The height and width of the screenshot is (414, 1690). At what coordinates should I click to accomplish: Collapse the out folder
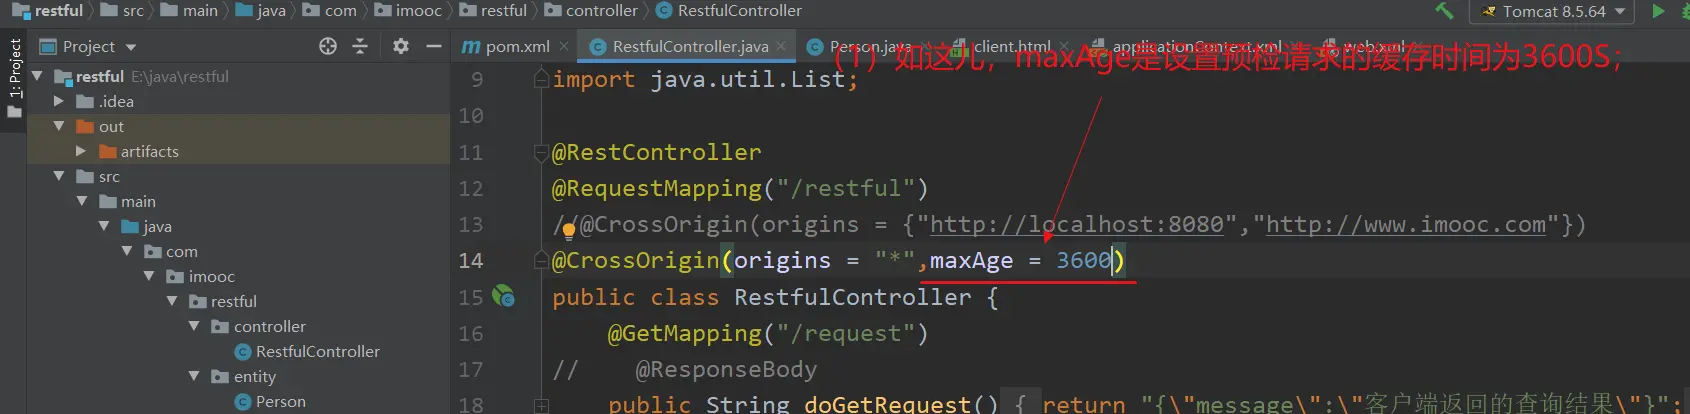coord(59,126)
